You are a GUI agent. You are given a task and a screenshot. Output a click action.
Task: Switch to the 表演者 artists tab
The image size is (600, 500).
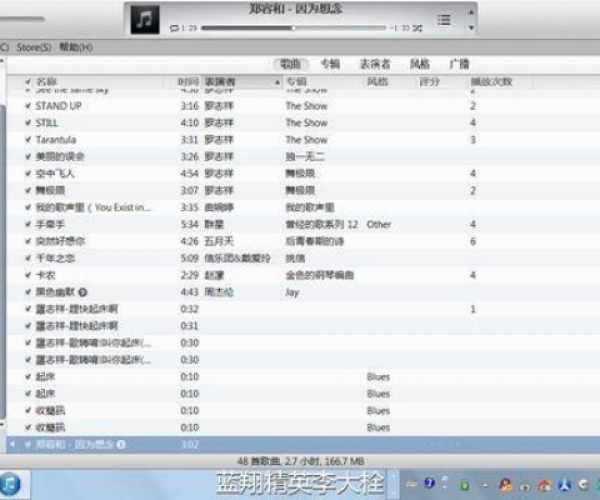(x=375, y=64)
